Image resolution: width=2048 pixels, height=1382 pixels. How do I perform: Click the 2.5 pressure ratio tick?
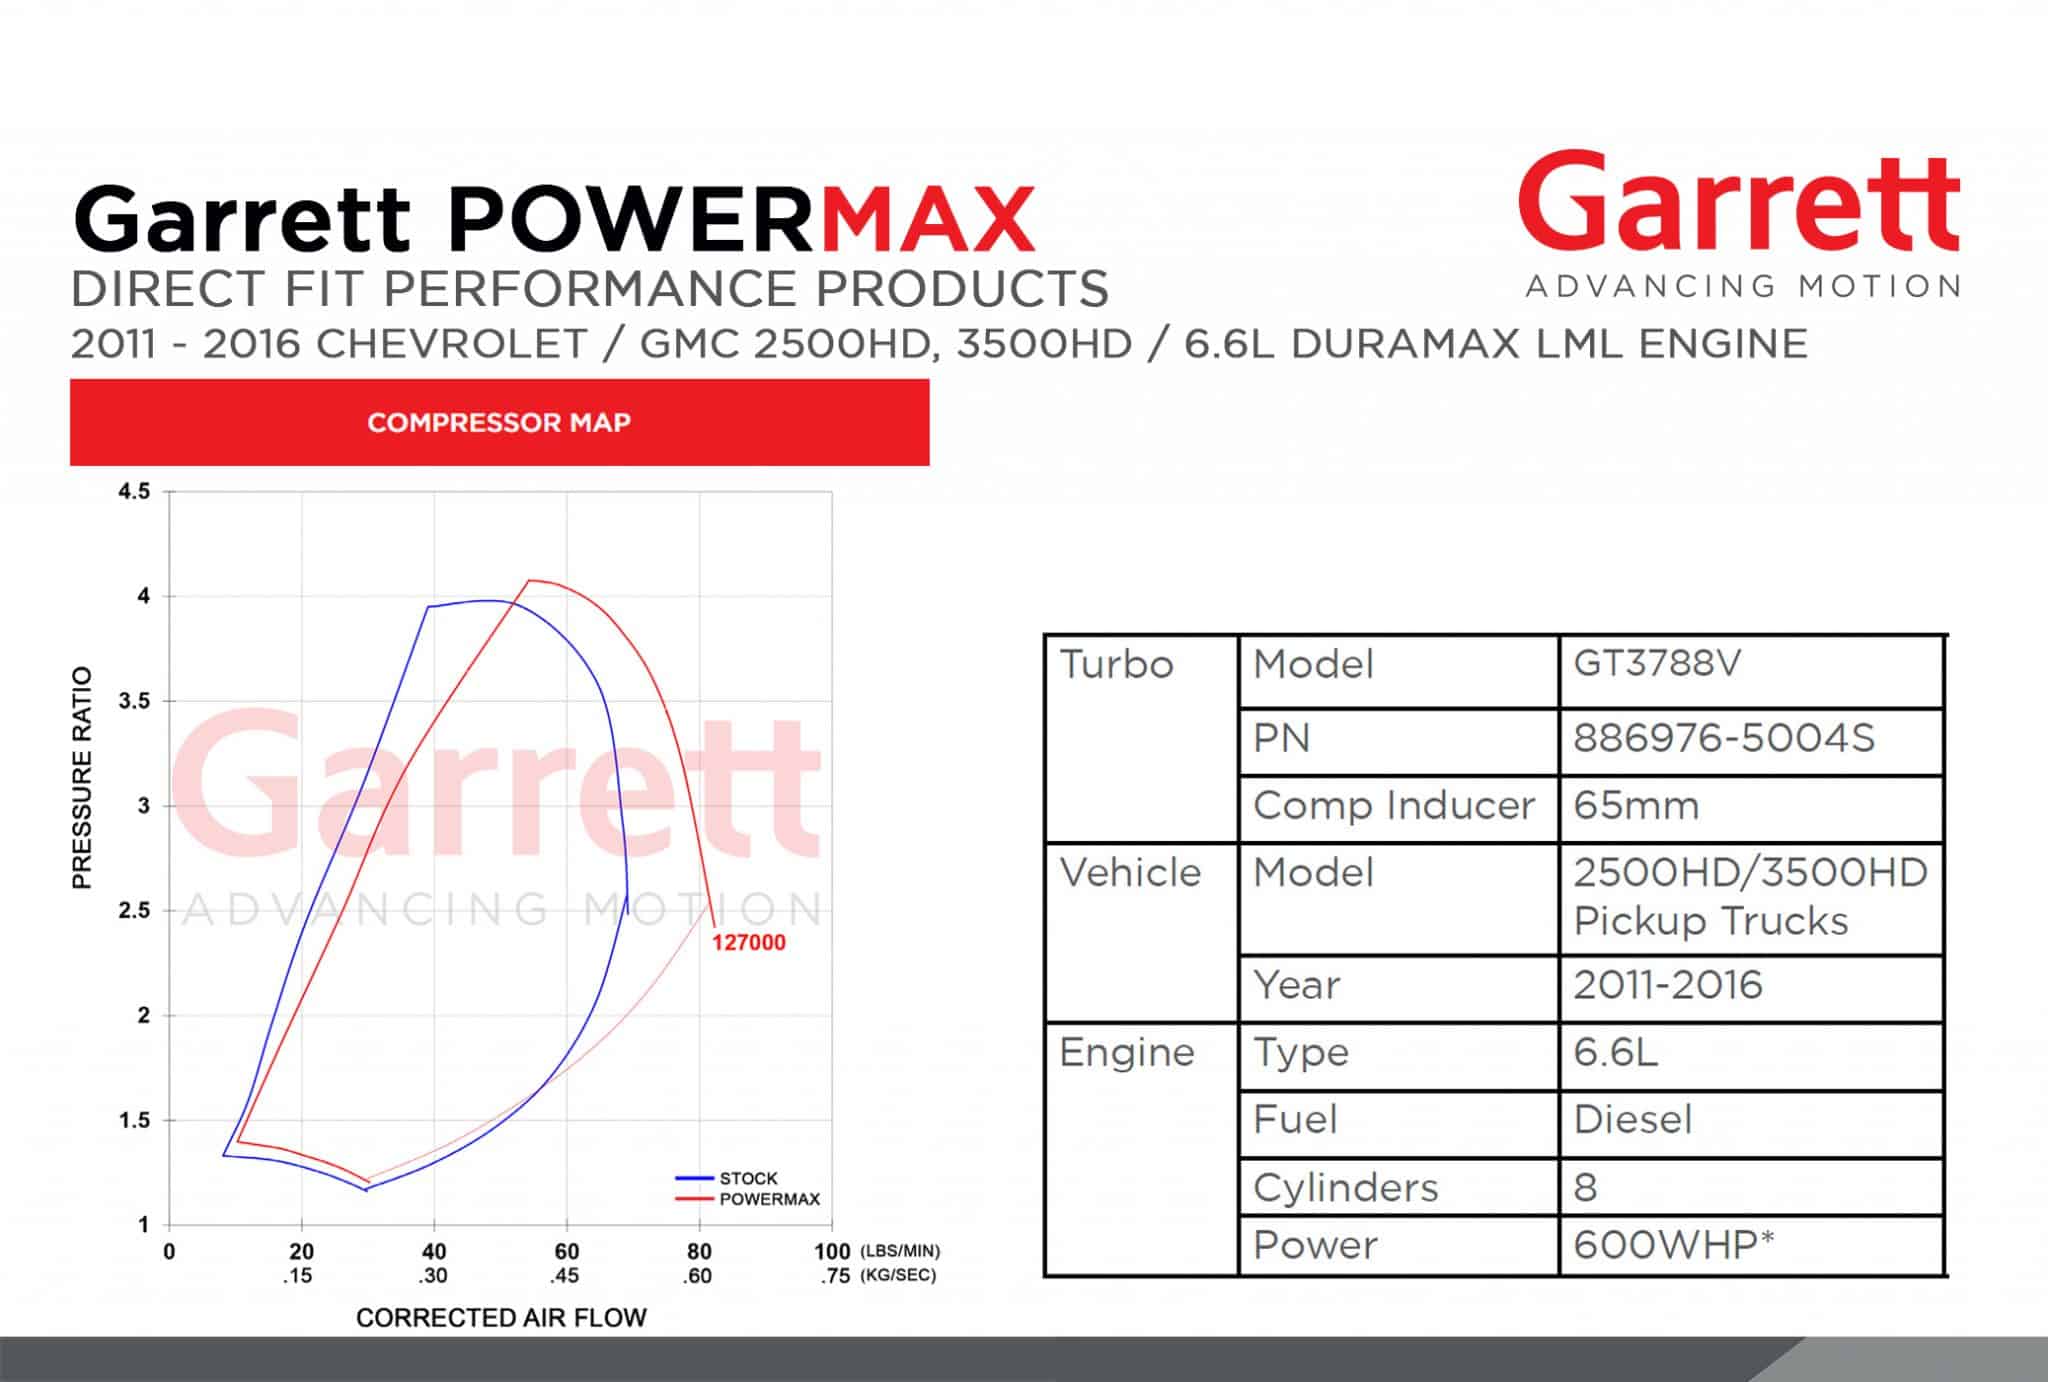[x=134, y=910]
